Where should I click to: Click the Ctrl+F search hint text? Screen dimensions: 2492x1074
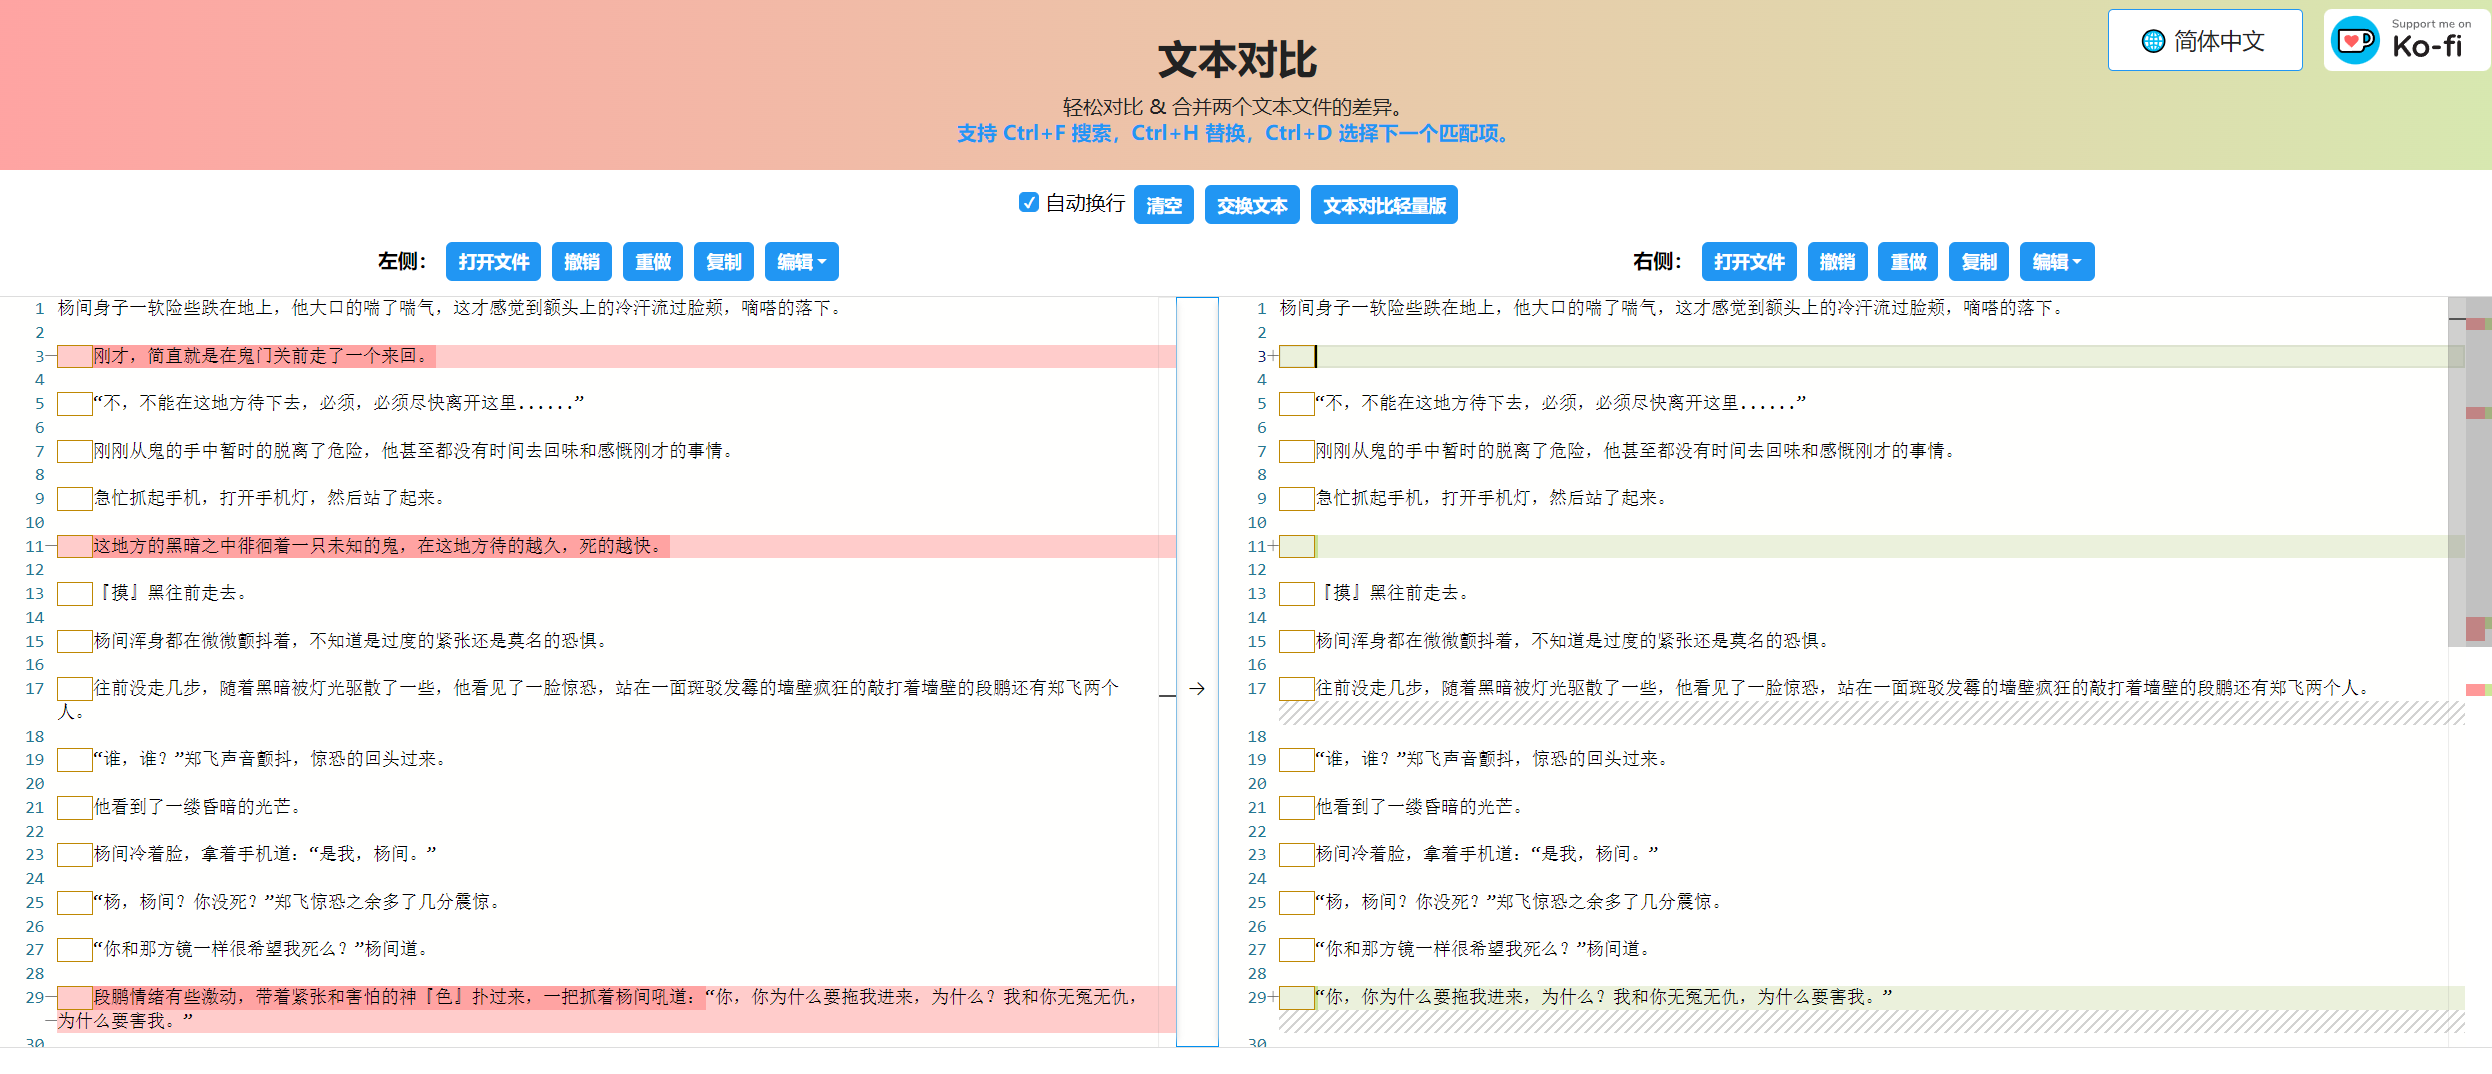tap(1234, 133)
